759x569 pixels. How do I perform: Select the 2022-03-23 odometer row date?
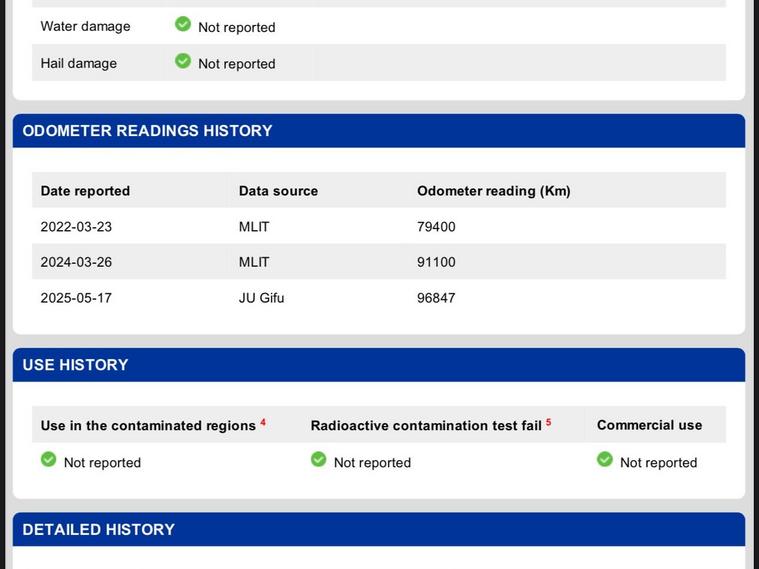click(76, 227)
